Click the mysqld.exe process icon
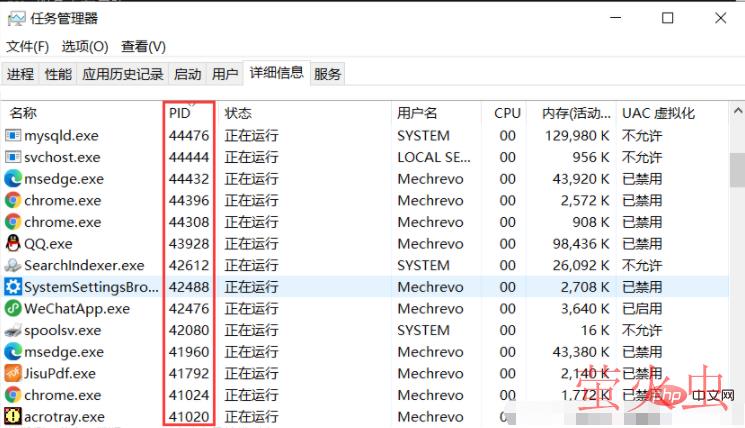The width and height of the screenshot is (745, 428). [x=13, y=135]
